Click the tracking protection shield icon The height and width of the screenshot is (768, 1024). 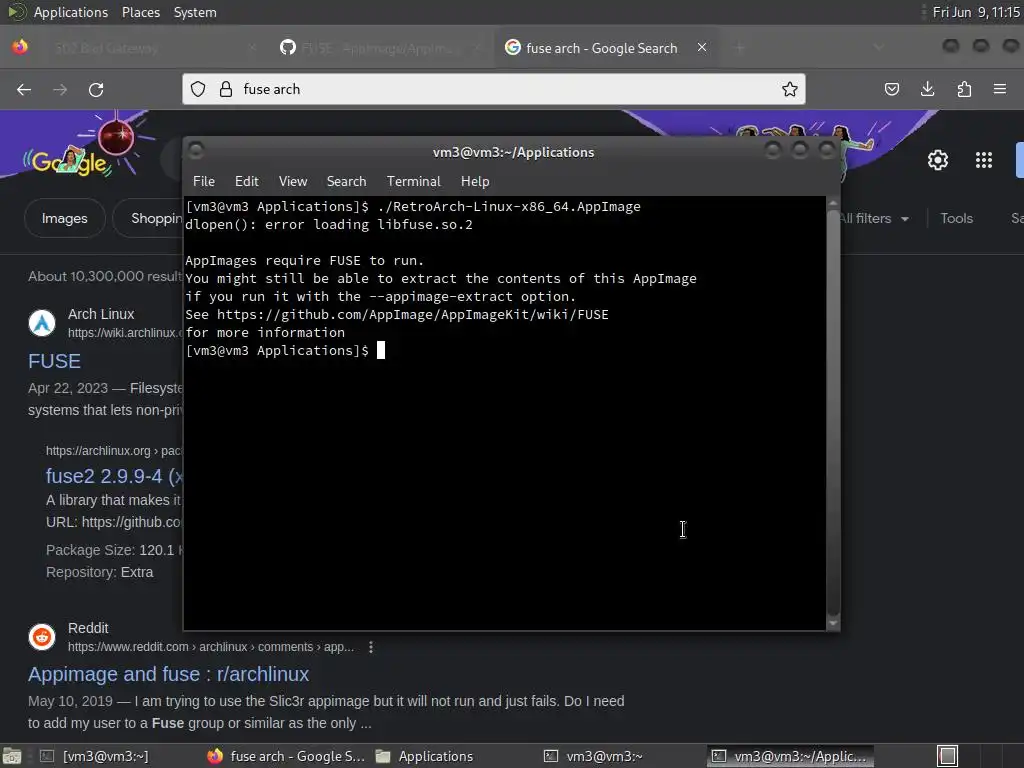[x=199, y=89]
